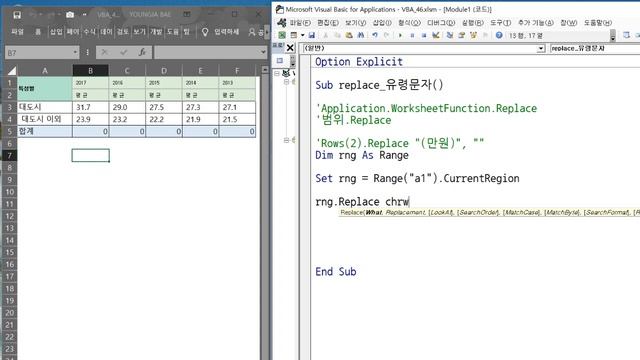This screenshot has width=640, height=360.
Task: Click the Insert Function fx icon
Action: (x=142, y=52)
